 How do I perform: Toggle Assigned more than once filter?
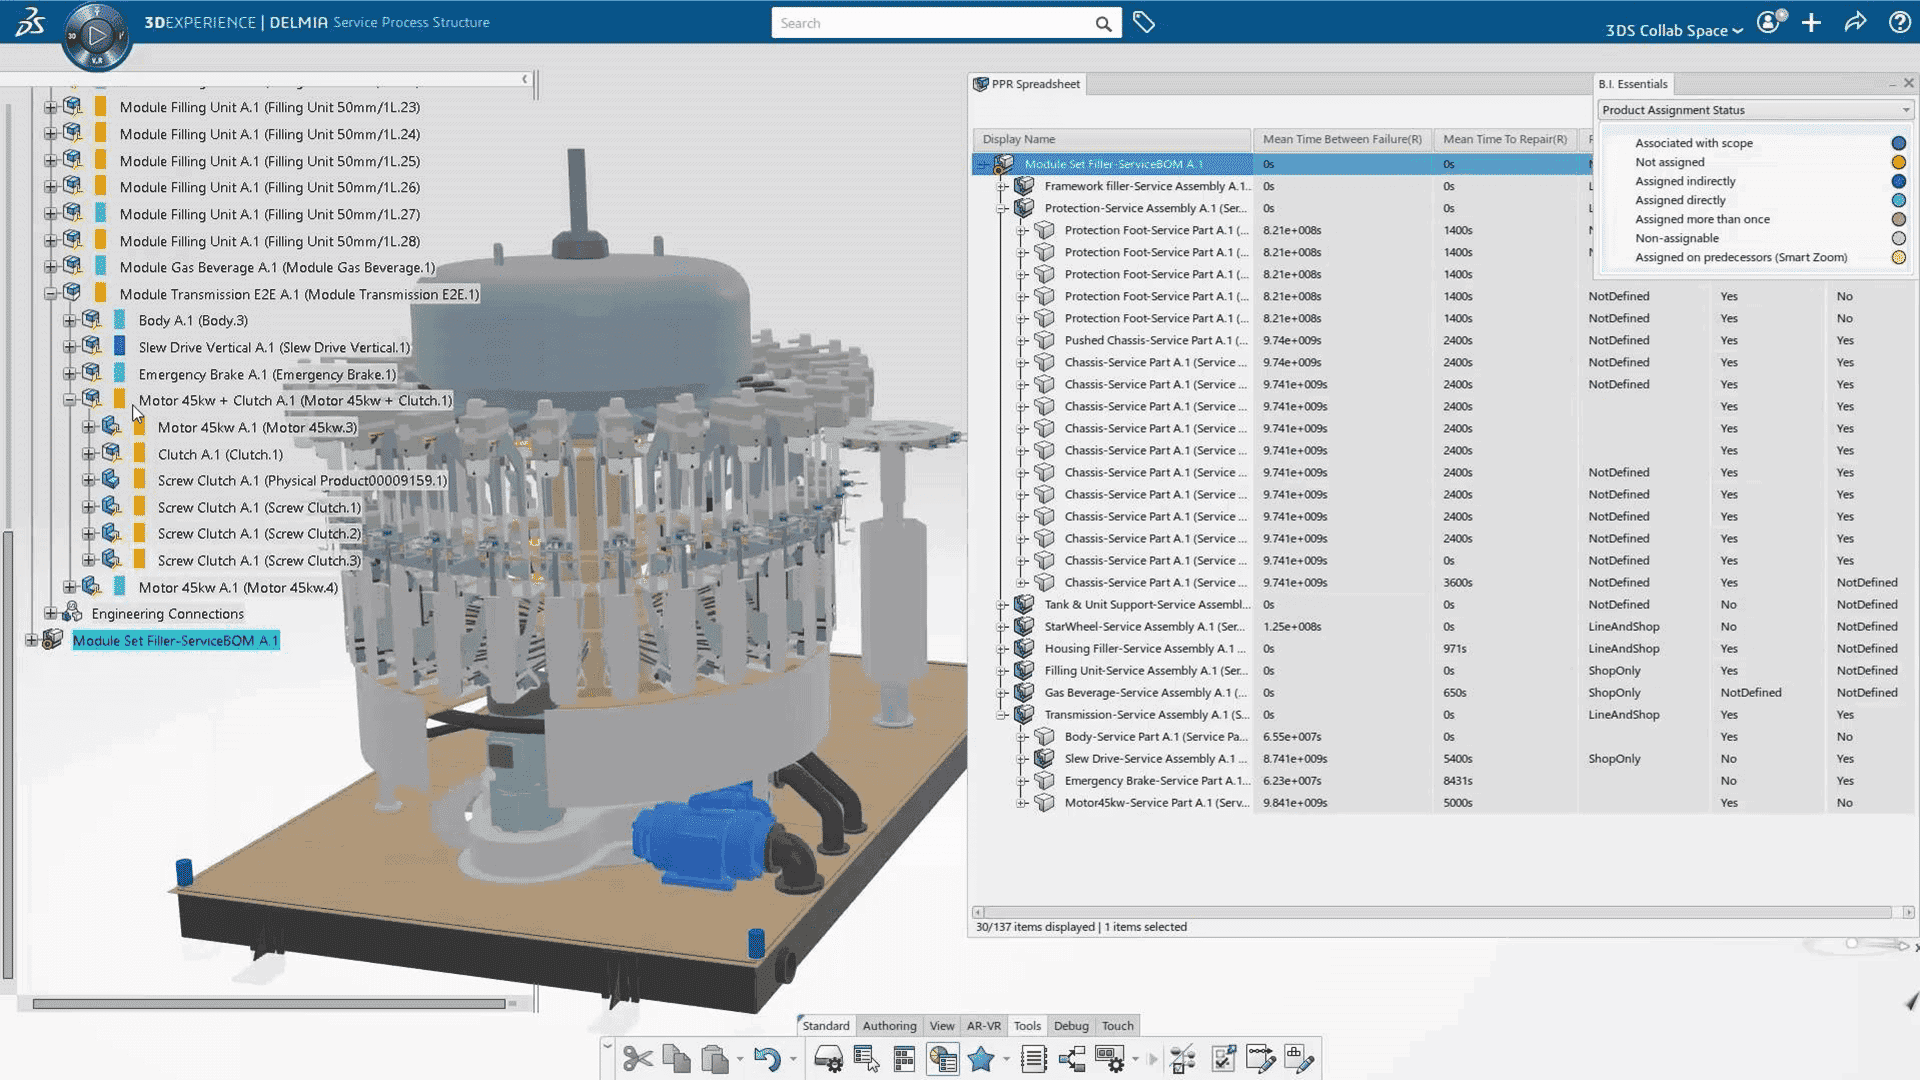(1898, 219)
